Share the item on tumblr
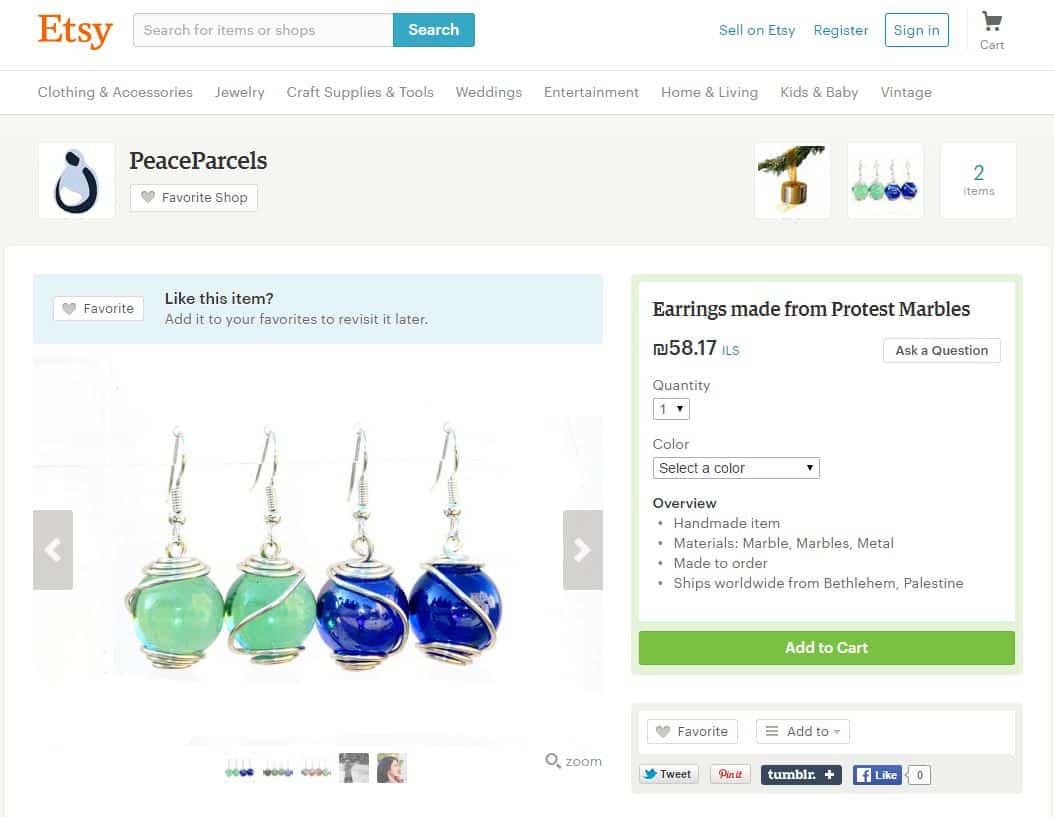The width and height of the screenshot is (1054, 817). [x=801, y=775]
